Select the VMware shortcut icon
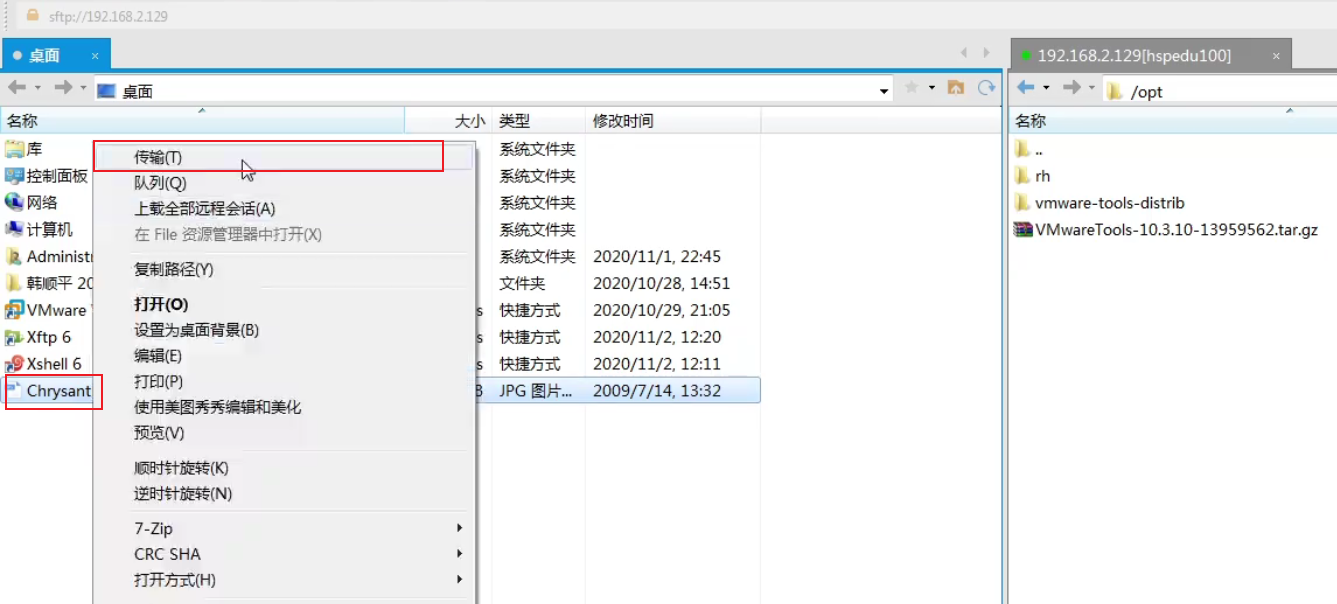This screenshot has height=604, width=1337. (x=14, y=310)
